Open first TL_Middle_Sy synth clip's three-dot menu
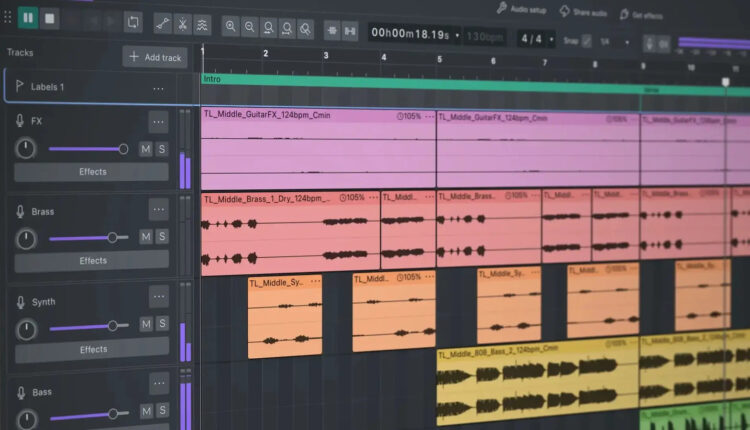750x430 pixels. tap(315, 281)
